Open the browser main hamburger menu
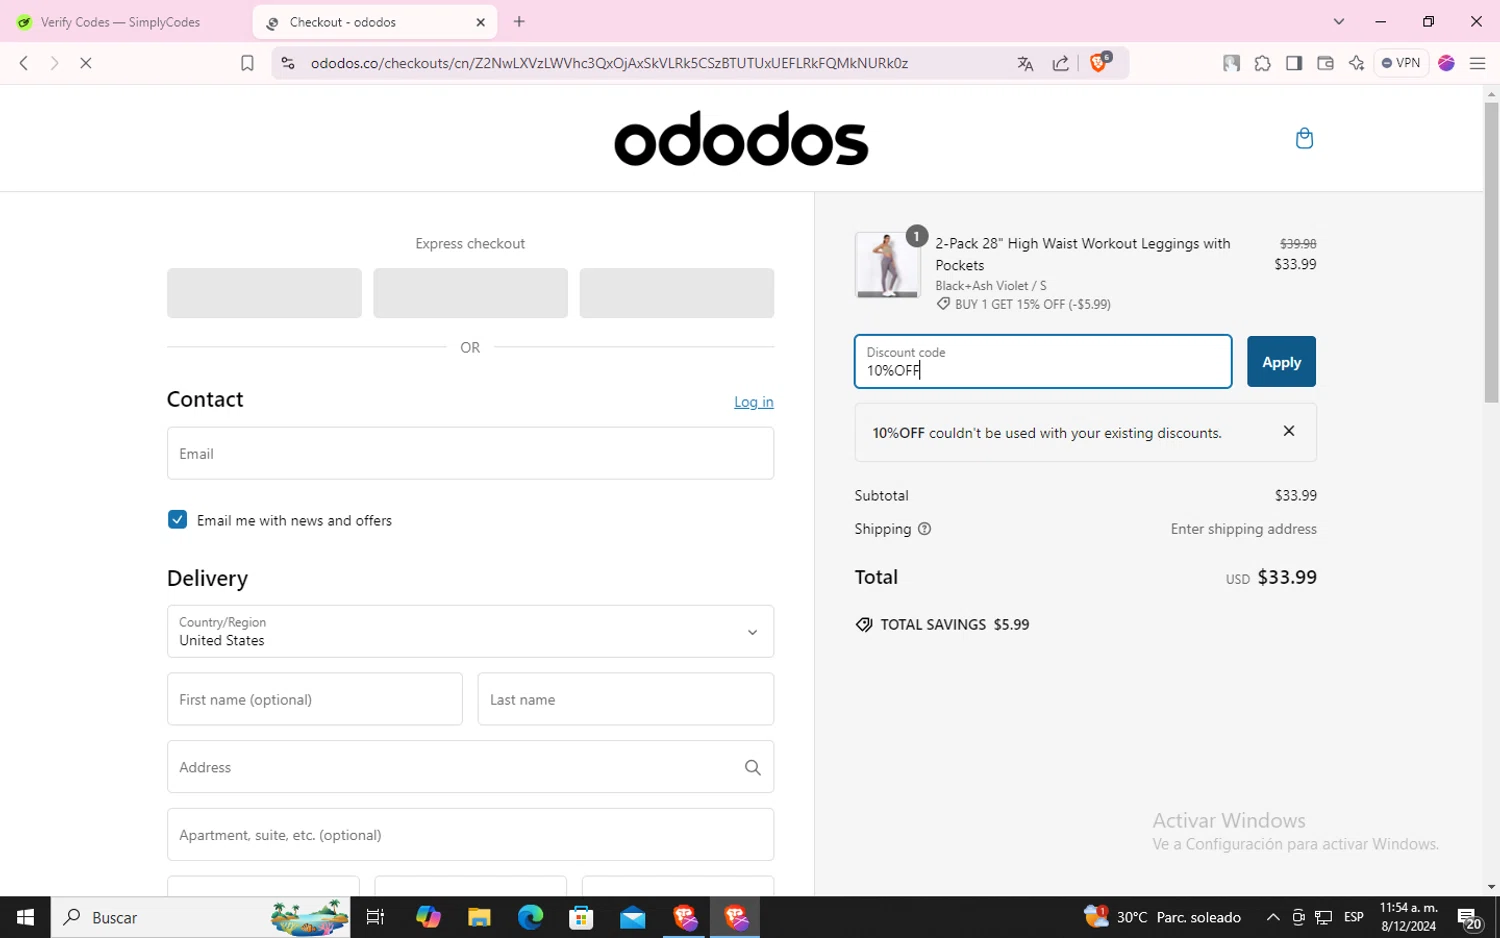This screenshot has width=1500, height=938. pyautogui.click(x=1477, y=63)
